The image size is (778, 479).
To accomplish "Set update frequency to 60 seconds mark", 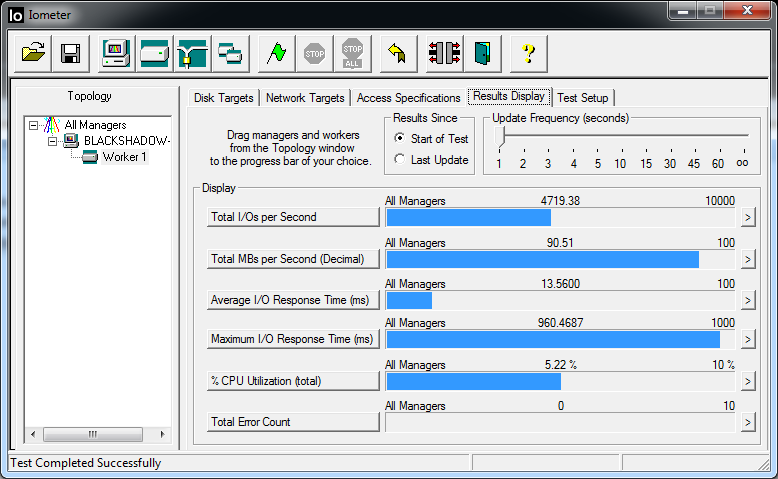I will [x=718, y=163].
